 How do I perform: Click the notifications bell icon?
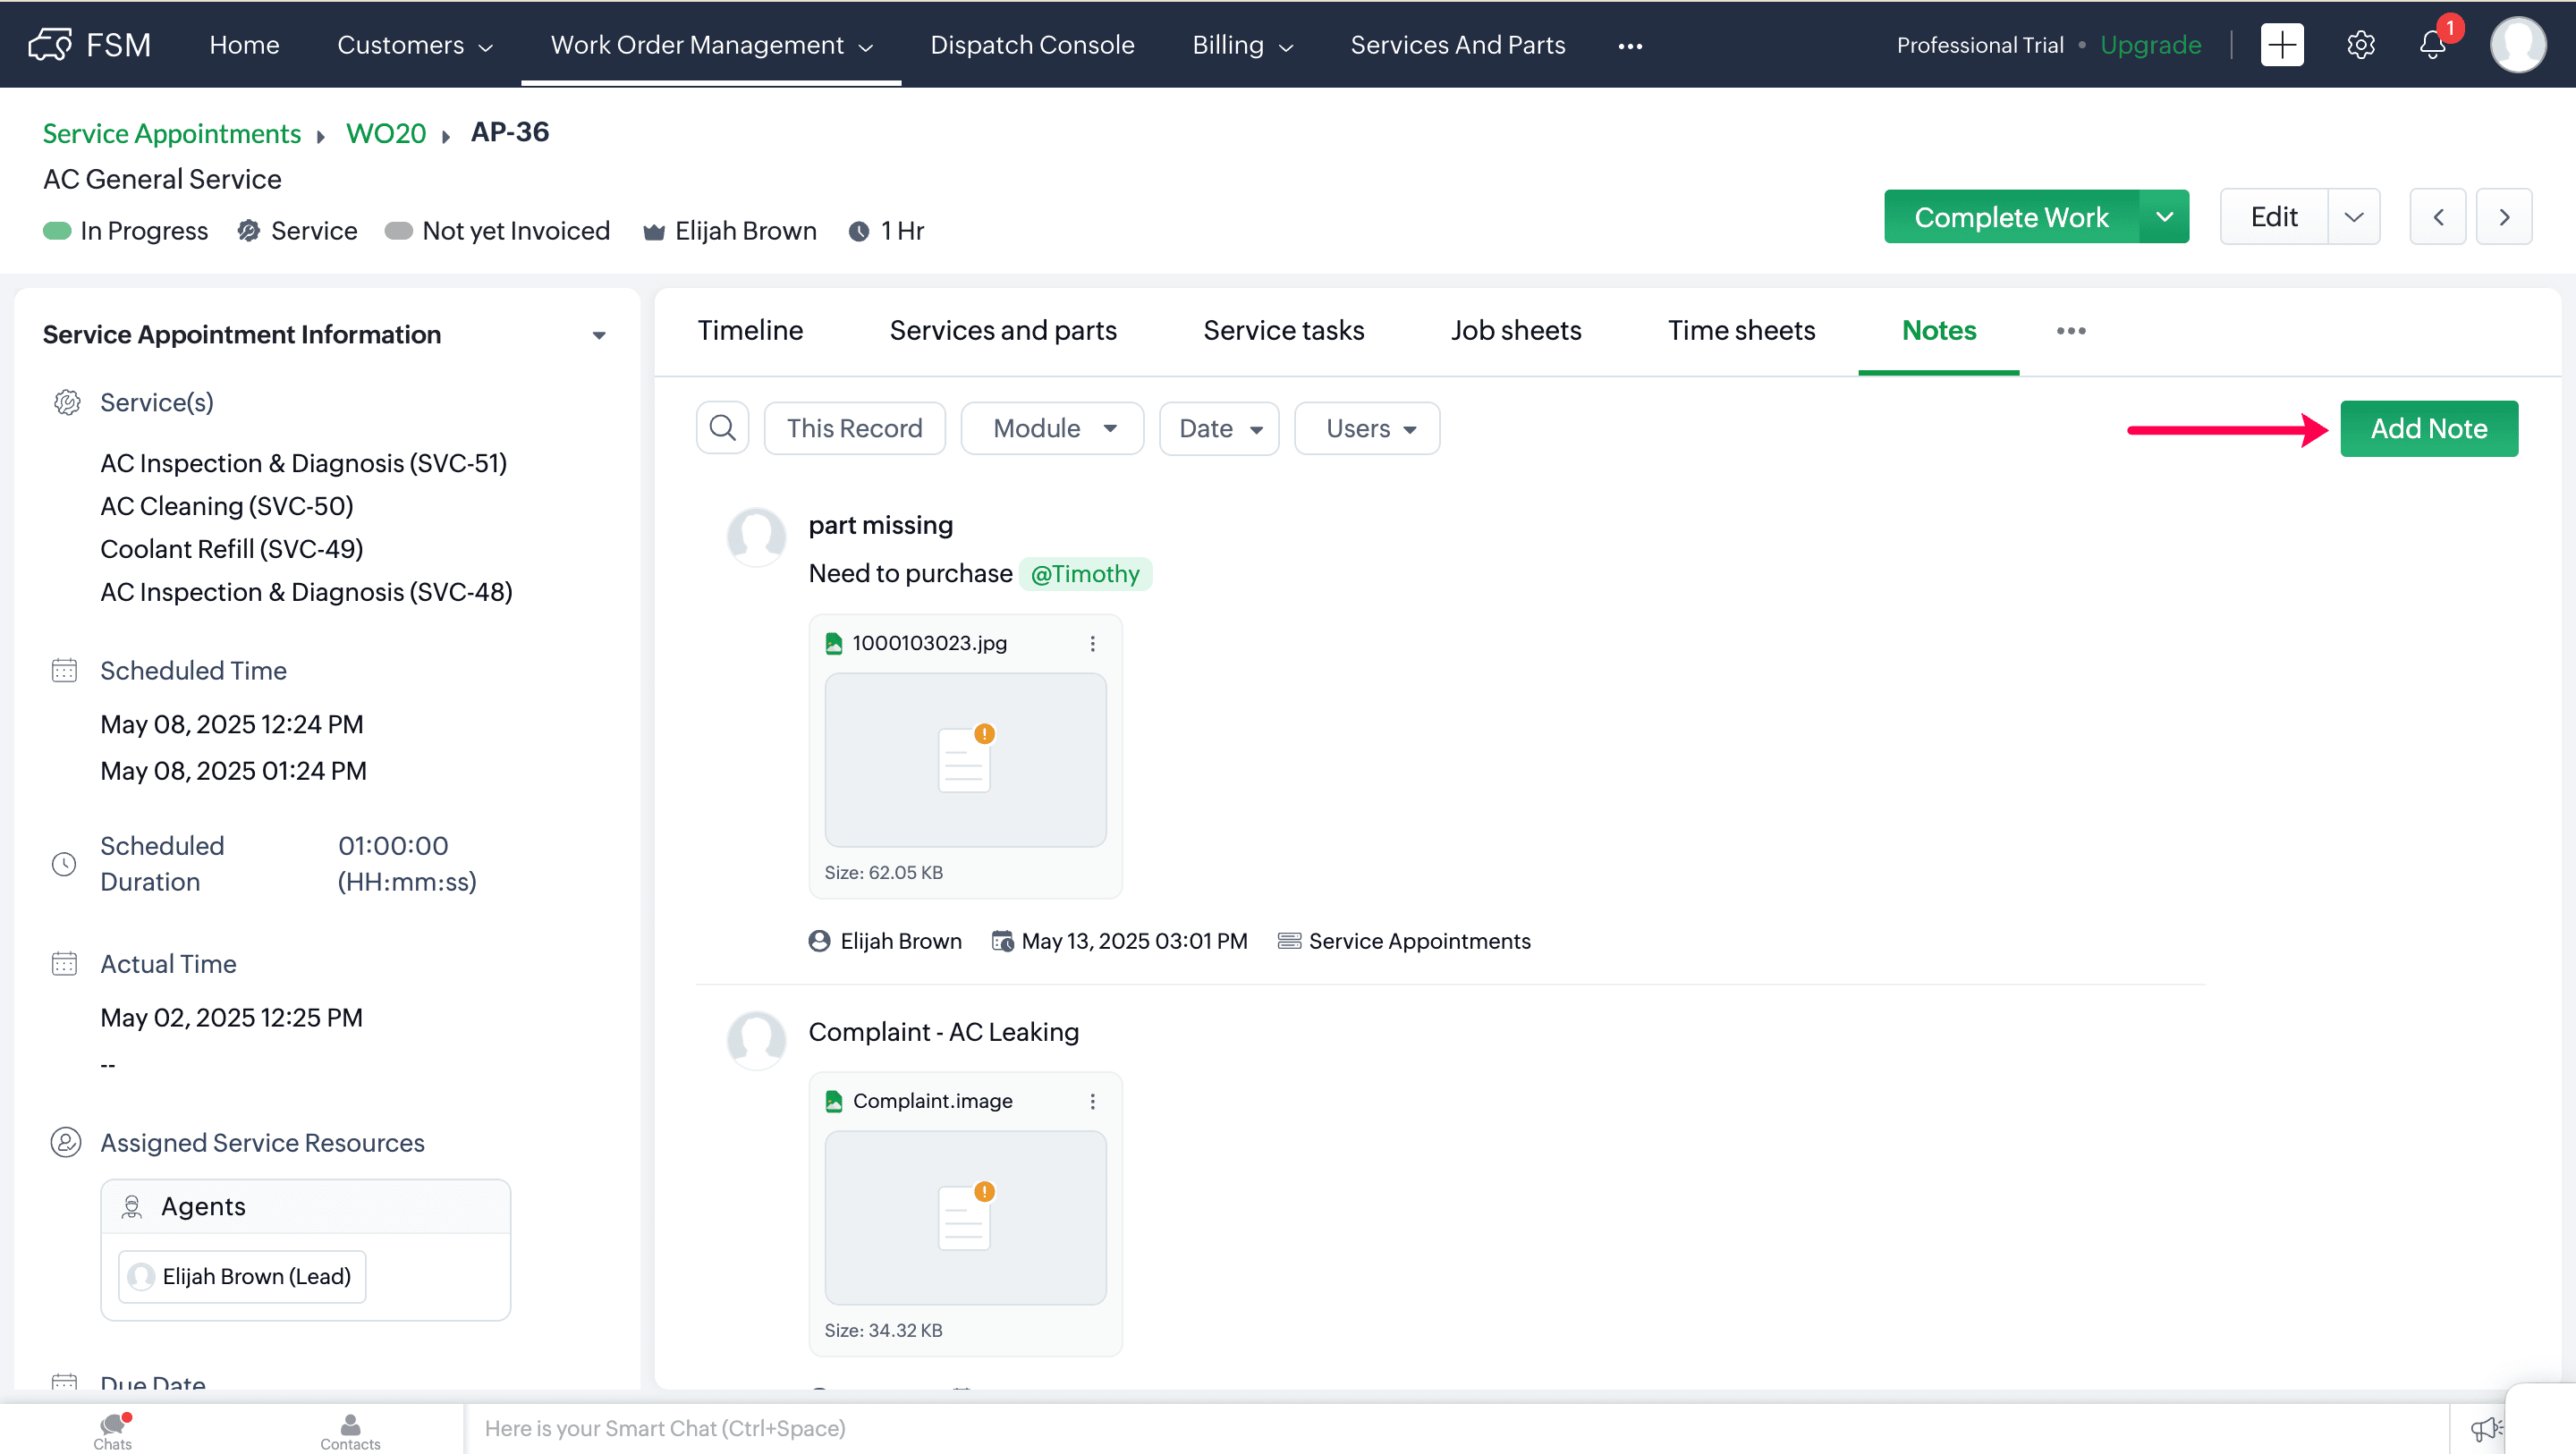click(x=2432, y=45)
